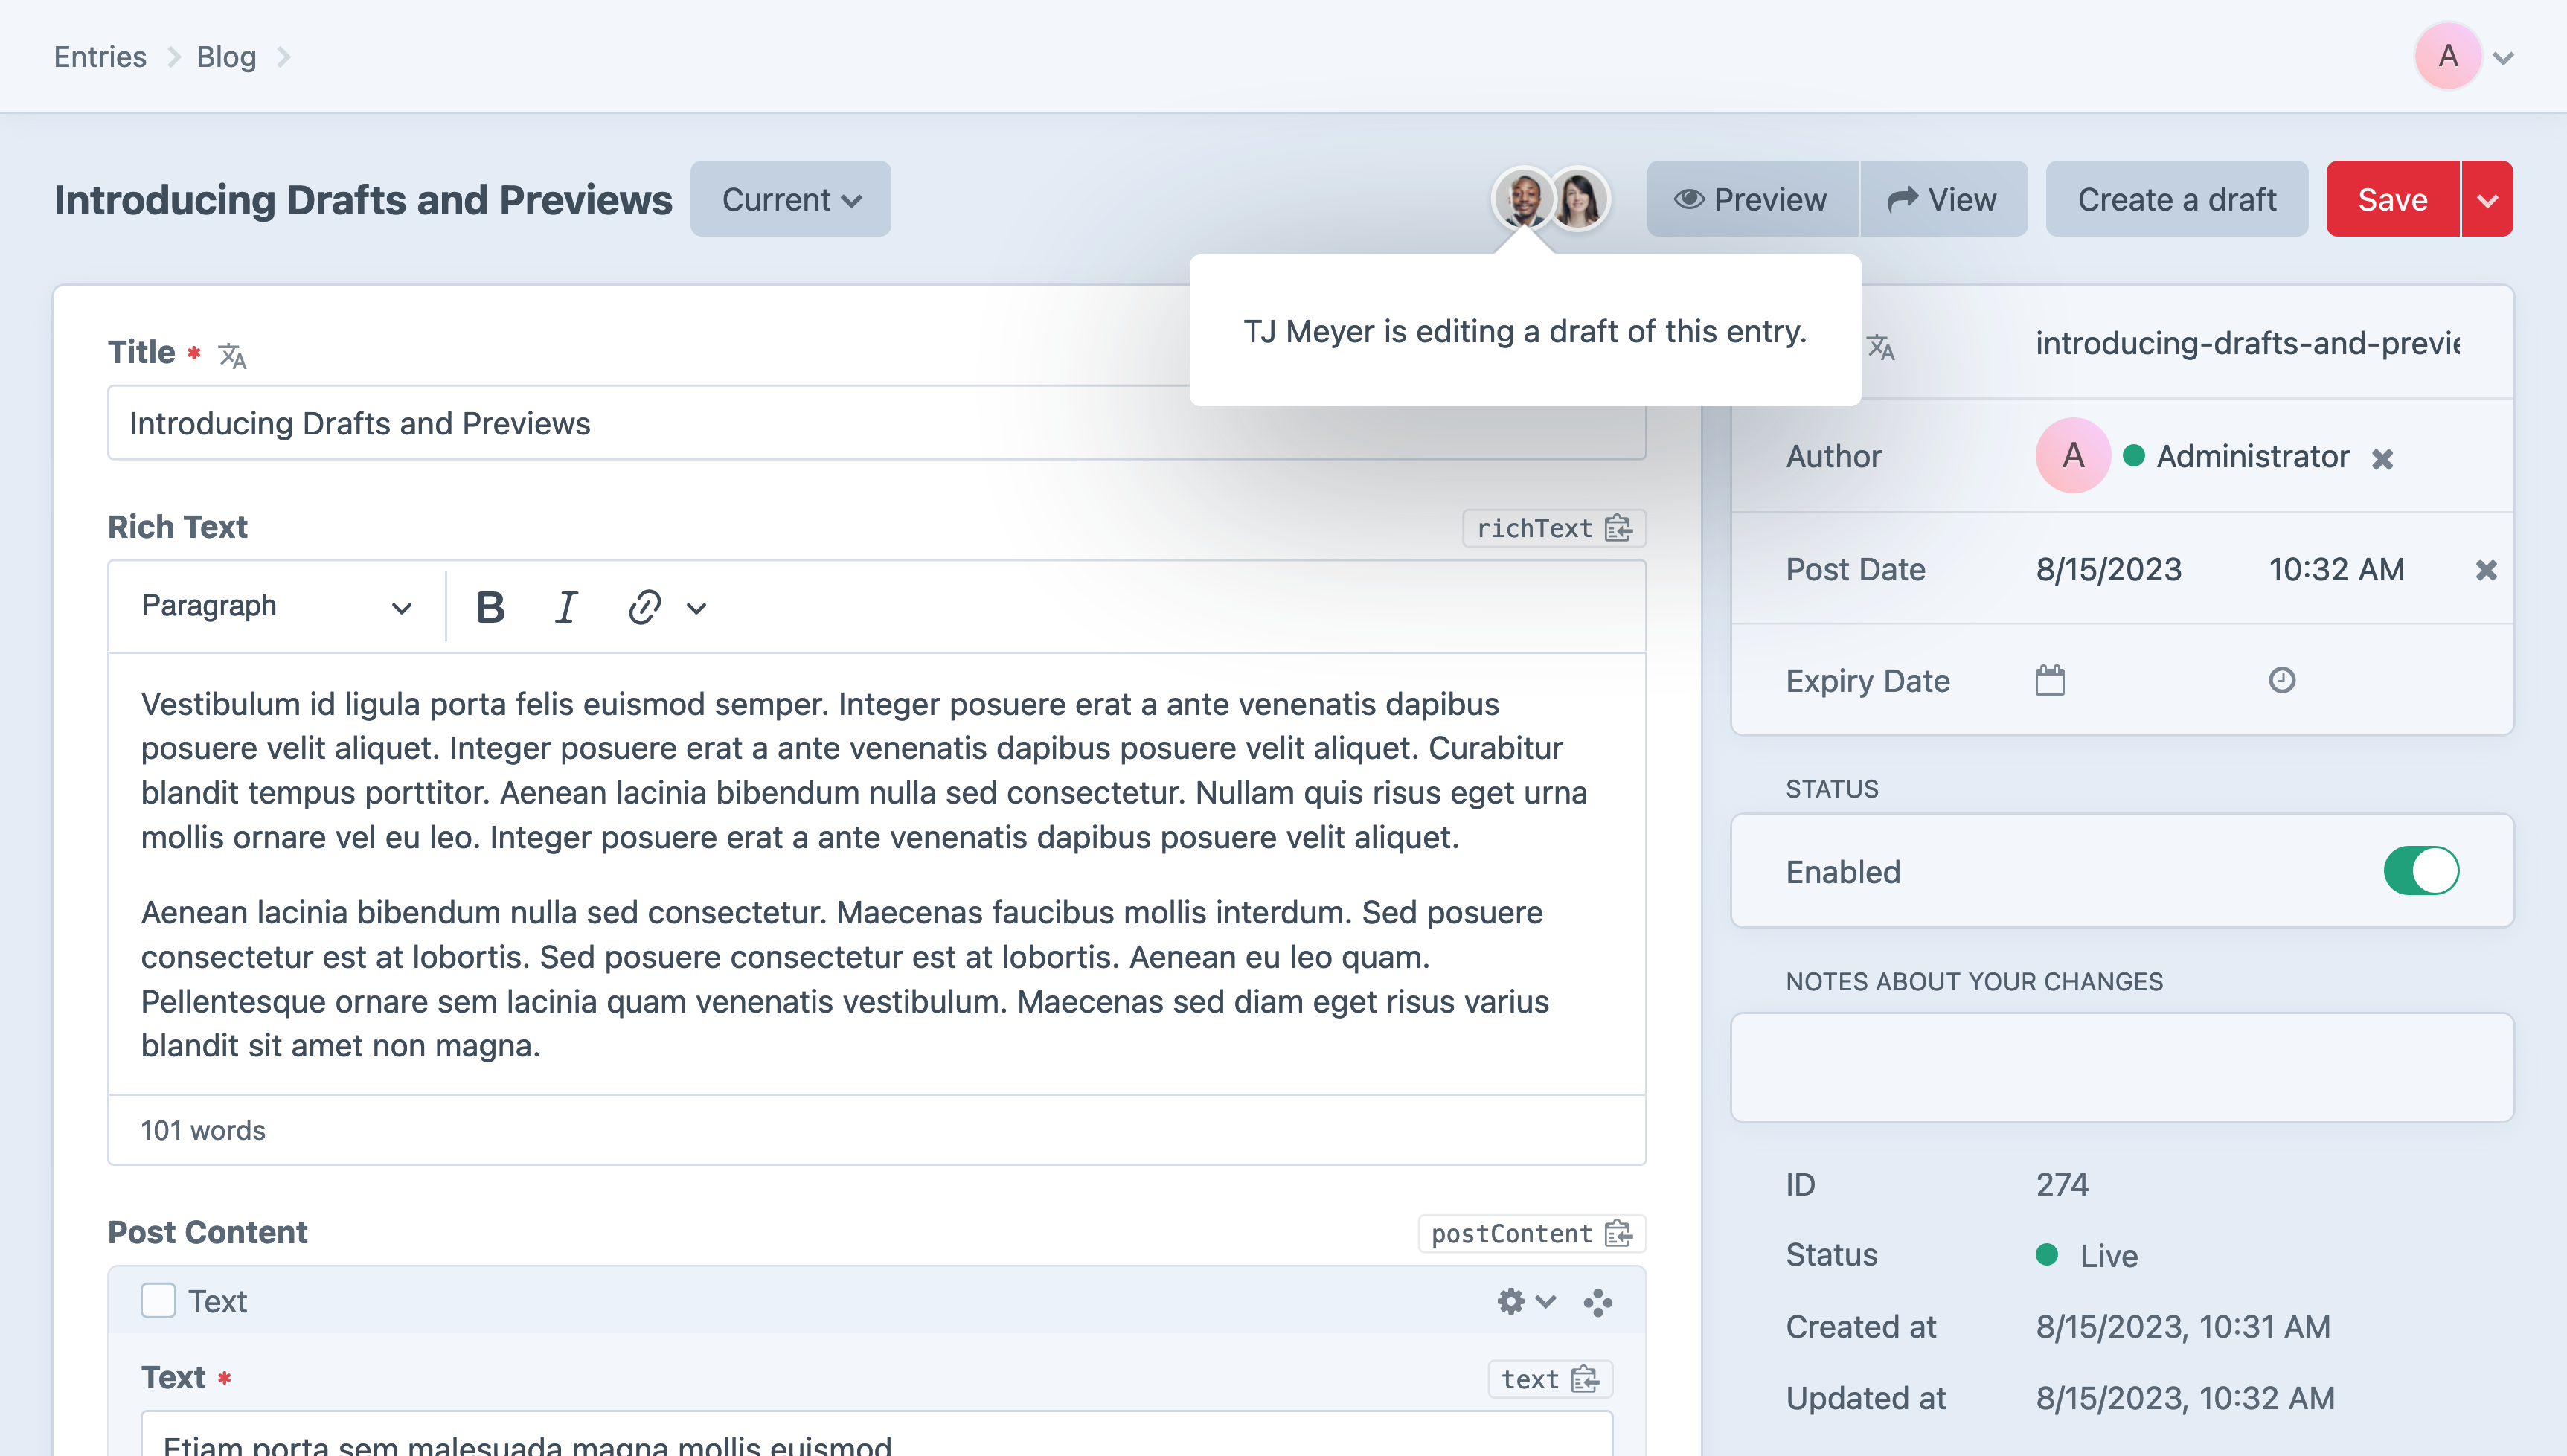
Task: Open translation options next to Title
Action: 233,354
